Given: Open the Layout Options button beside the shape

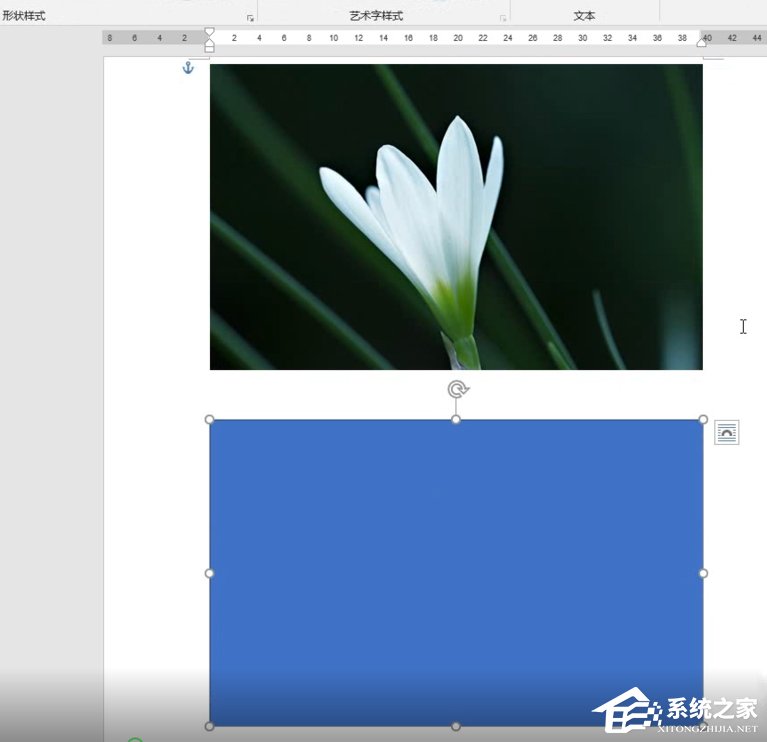Looking at the screenshot, I should click(x=727, y=433).
